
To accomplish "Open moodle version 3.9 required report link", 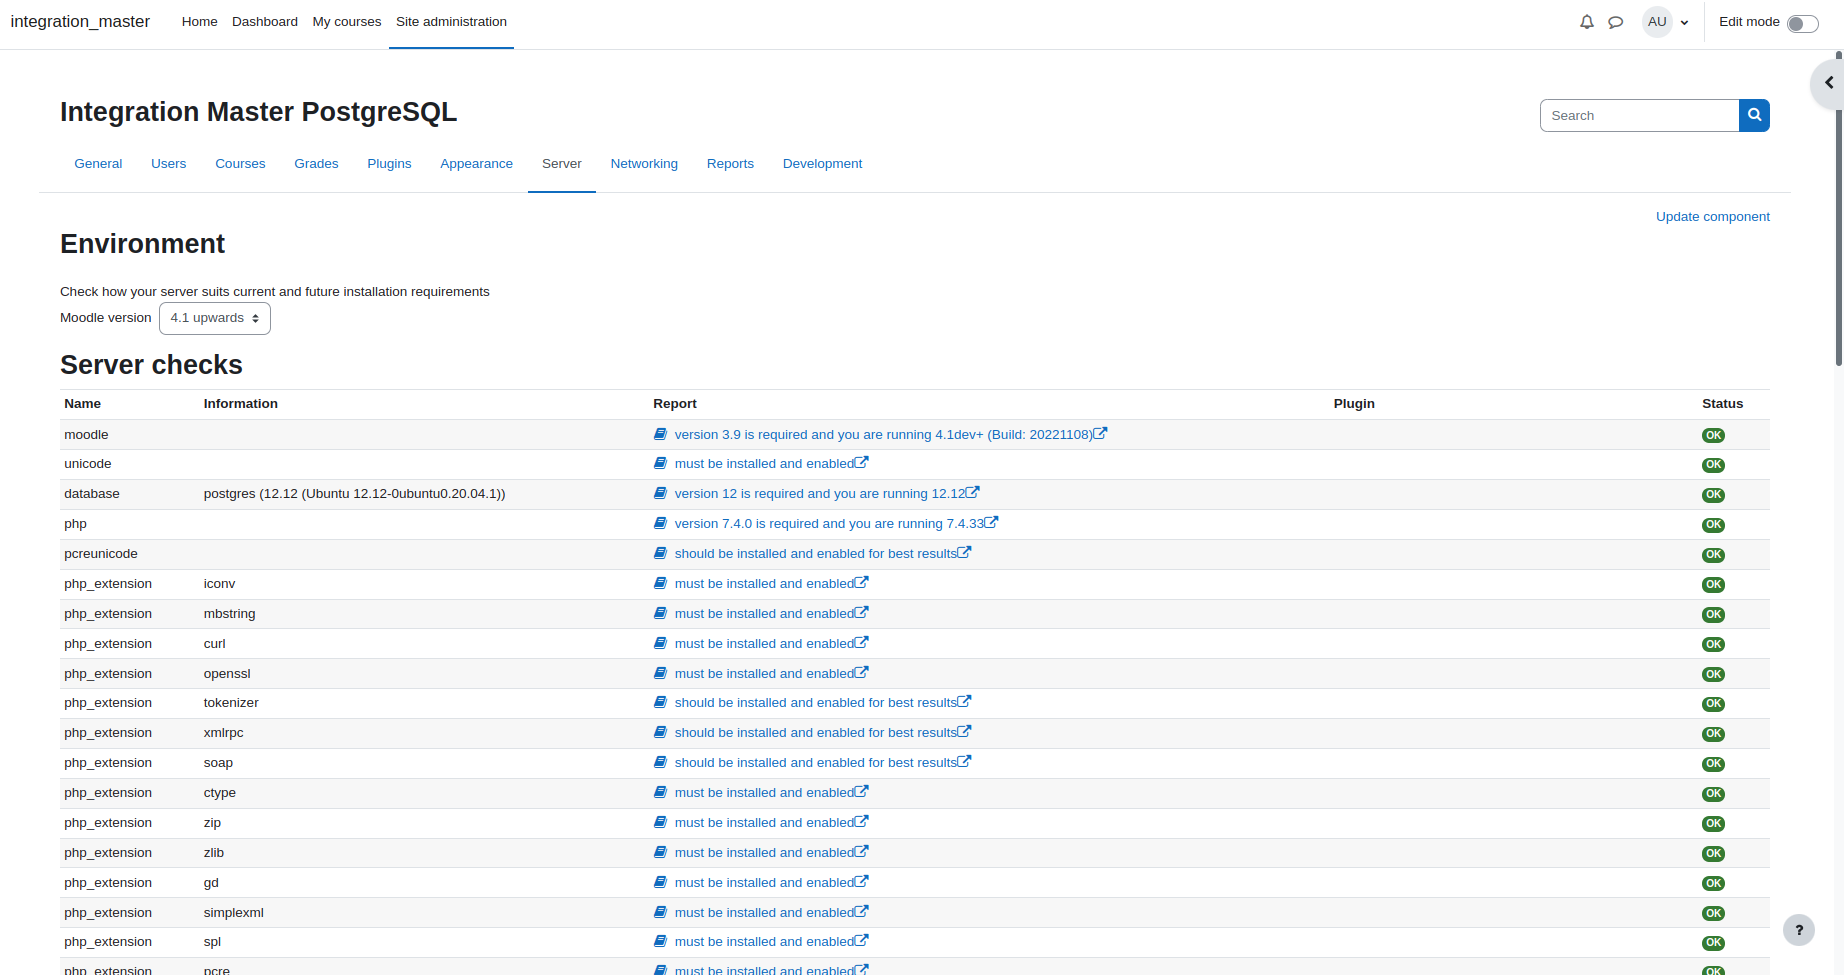I will click(x=883, y=435).
